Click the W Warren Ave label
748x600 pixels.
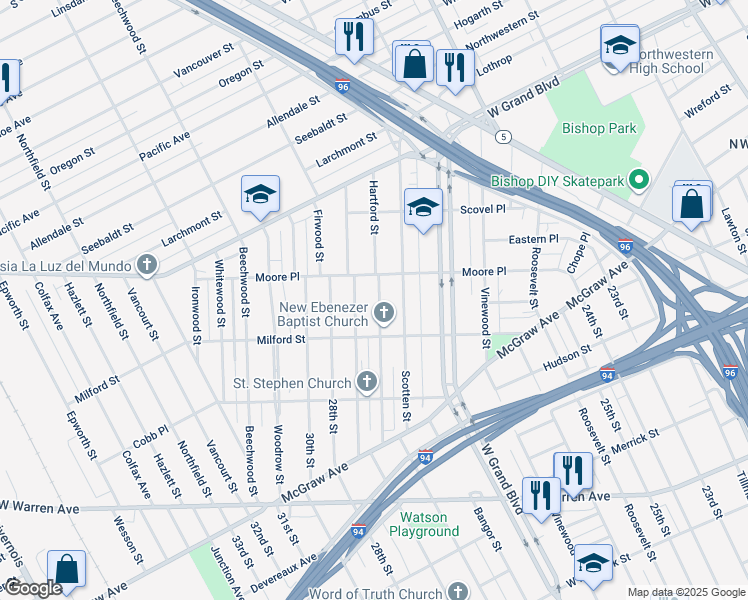tap(39, 507)
